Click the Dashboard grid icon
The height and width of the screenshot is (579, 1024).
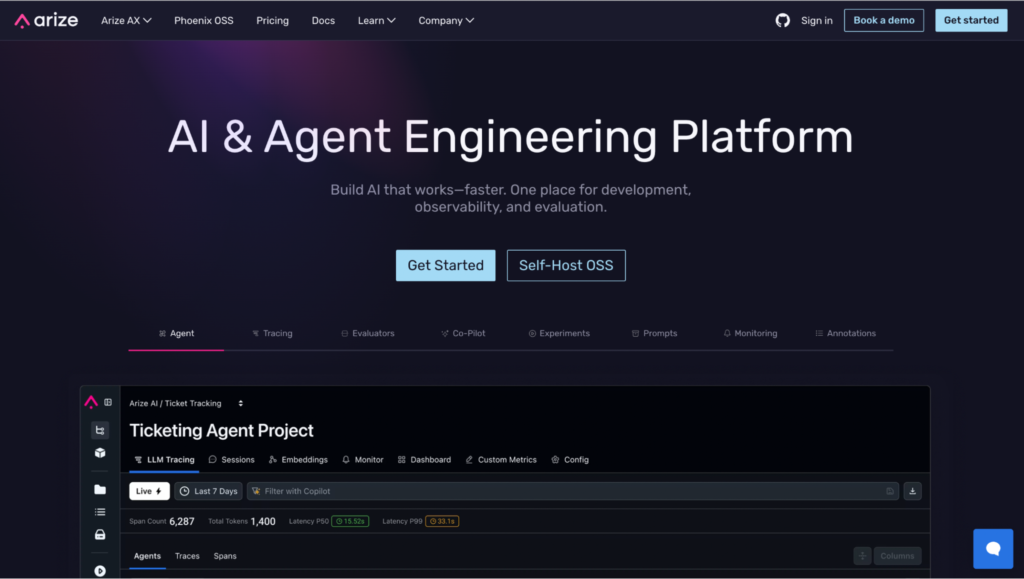(x=402, y=460)
